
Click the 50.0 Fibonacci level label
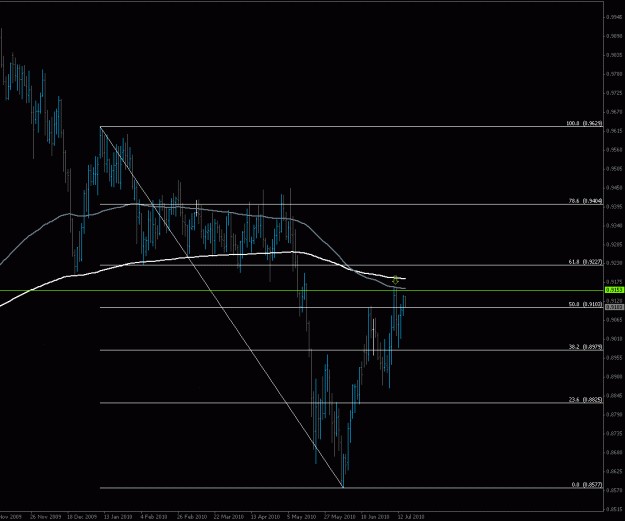pyautogui.click(x=586, y=304)
